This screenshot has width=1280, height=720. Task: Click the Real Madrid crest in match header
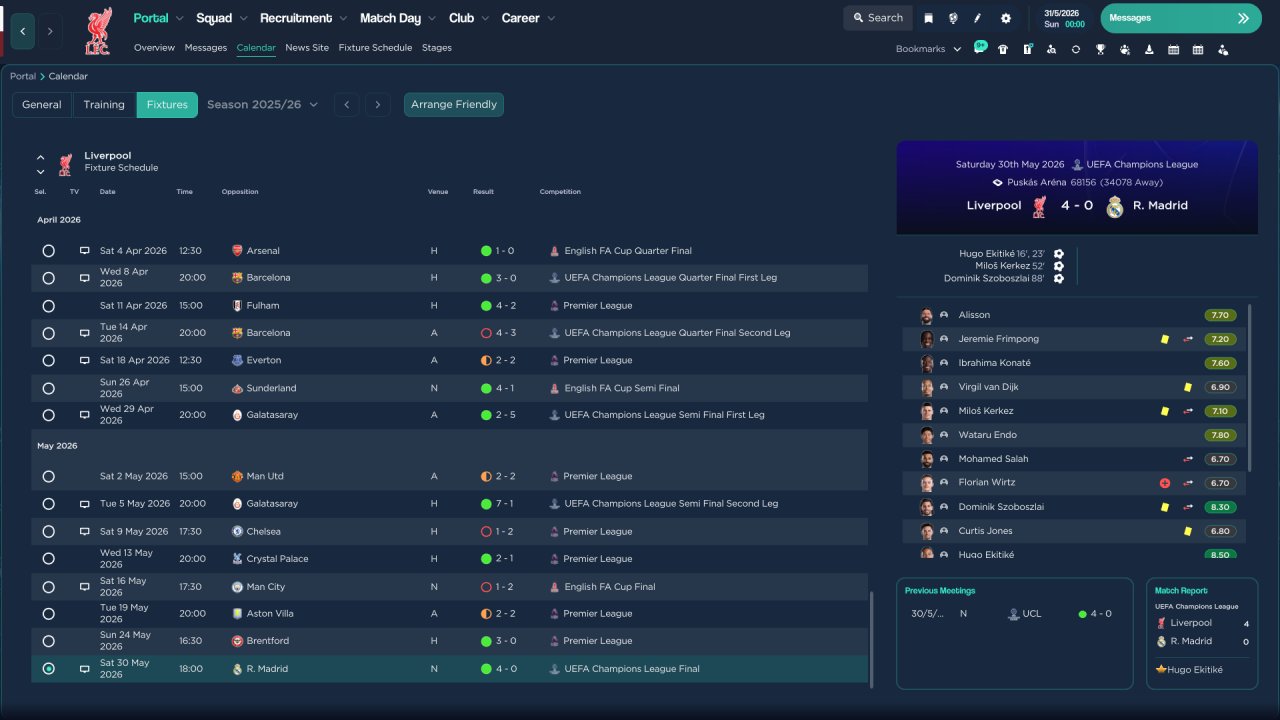click(1115, 206)
